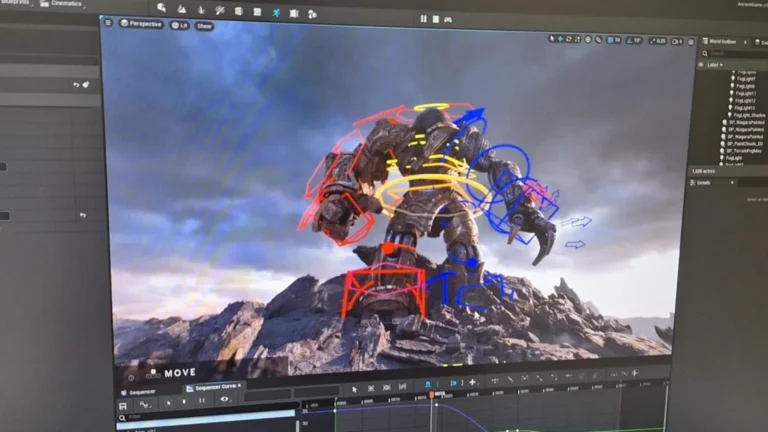
Task: Toggle grid snapping with value 10
Action: [x=614, y=40]
